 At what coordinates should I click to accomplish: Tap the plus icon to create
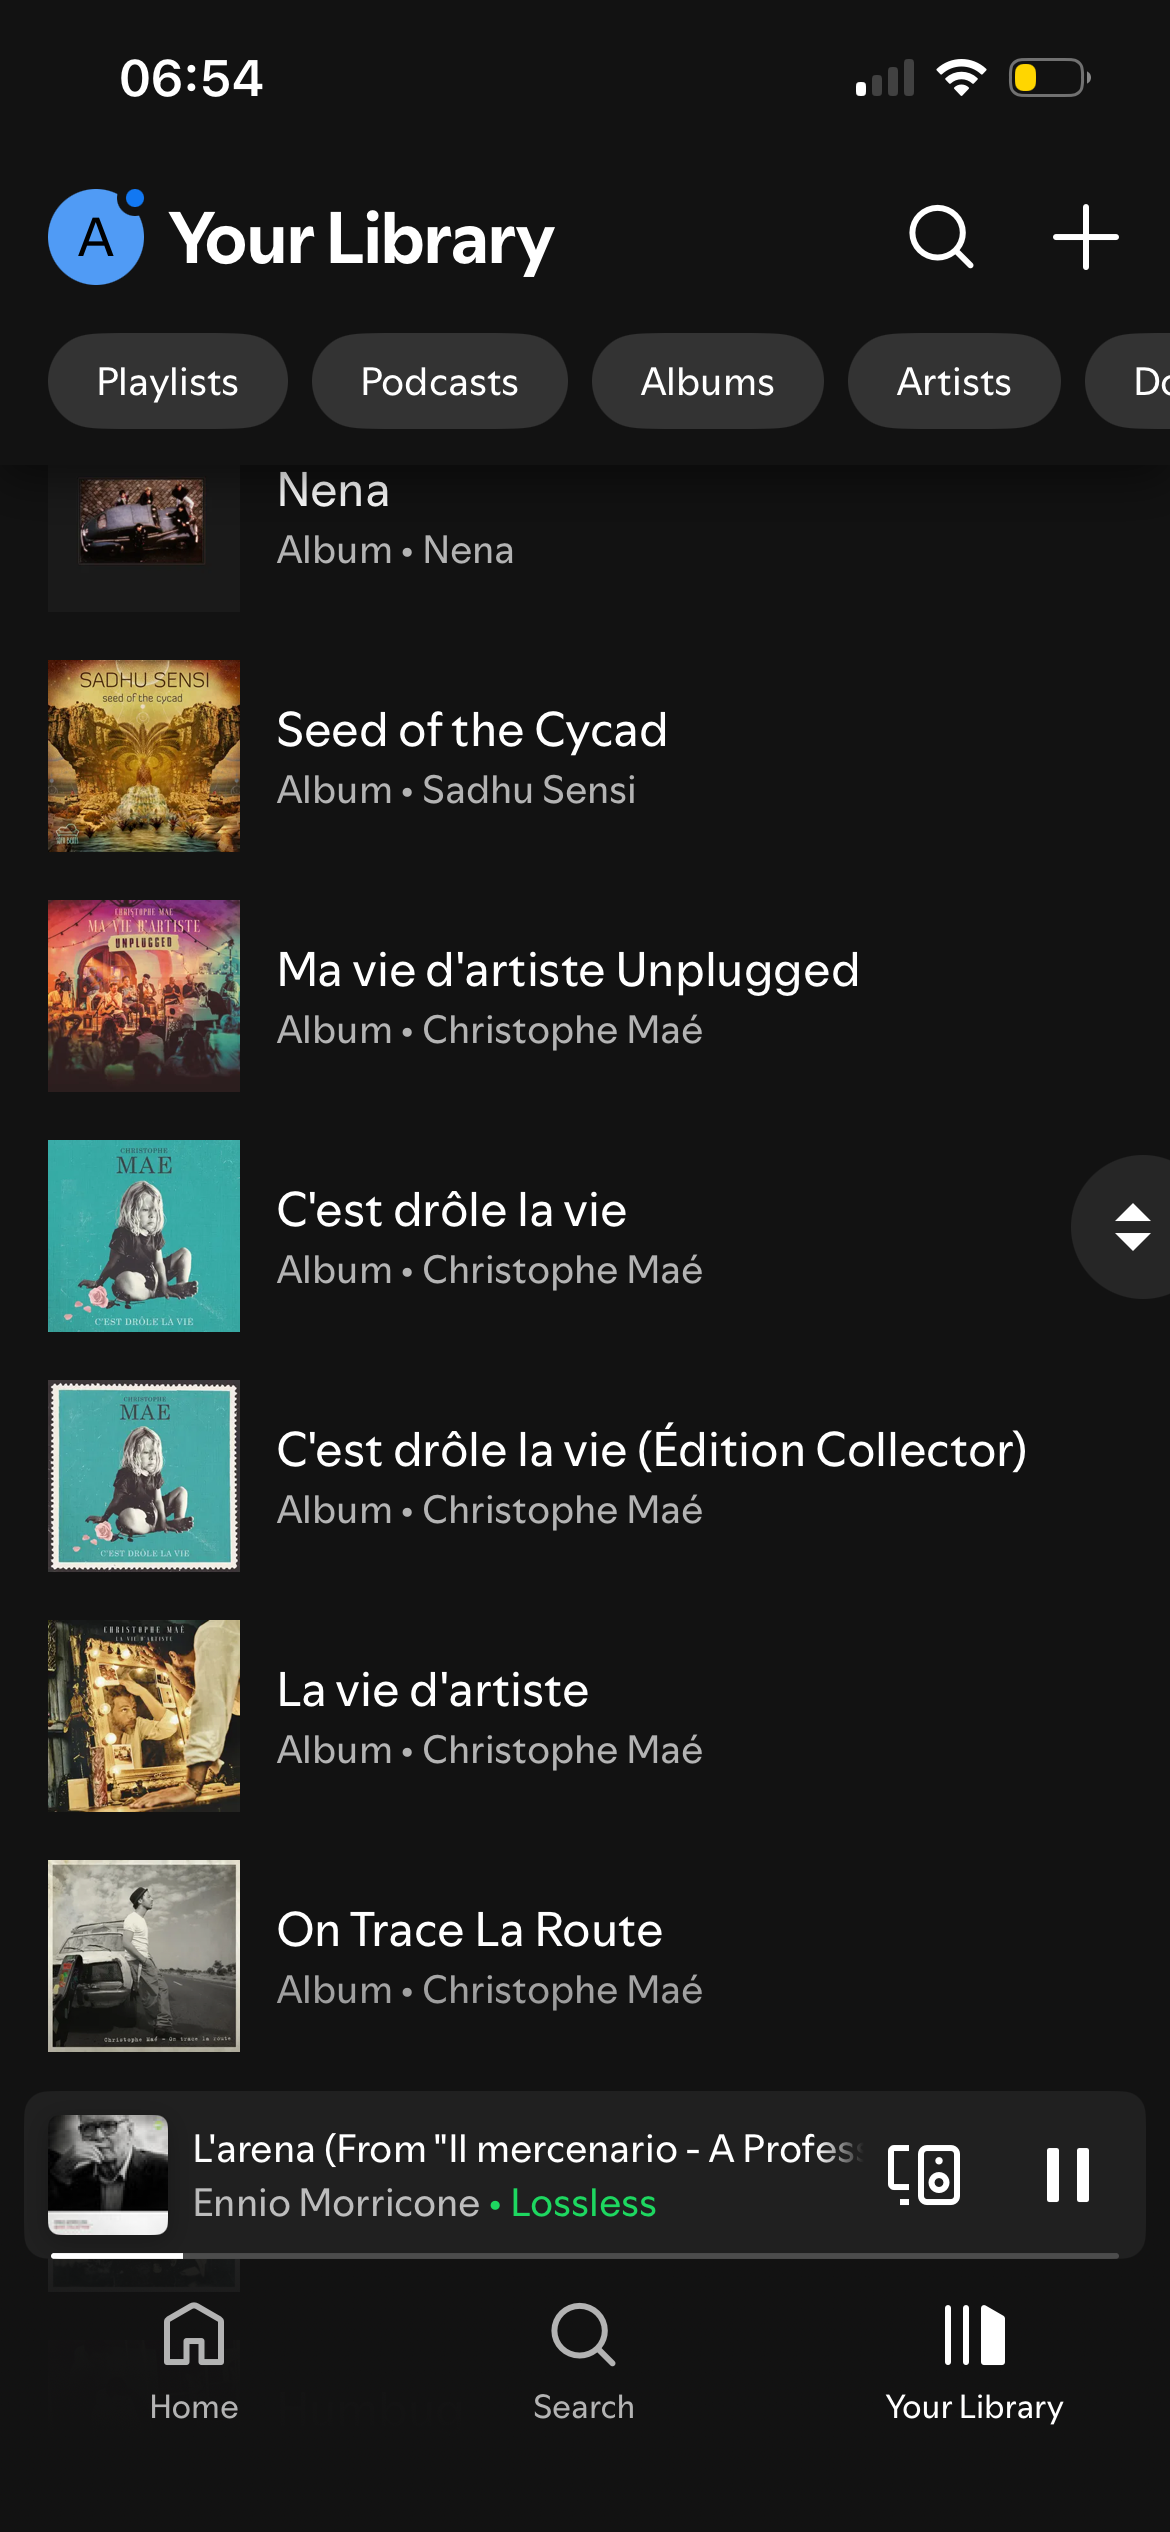point(1085,238)
